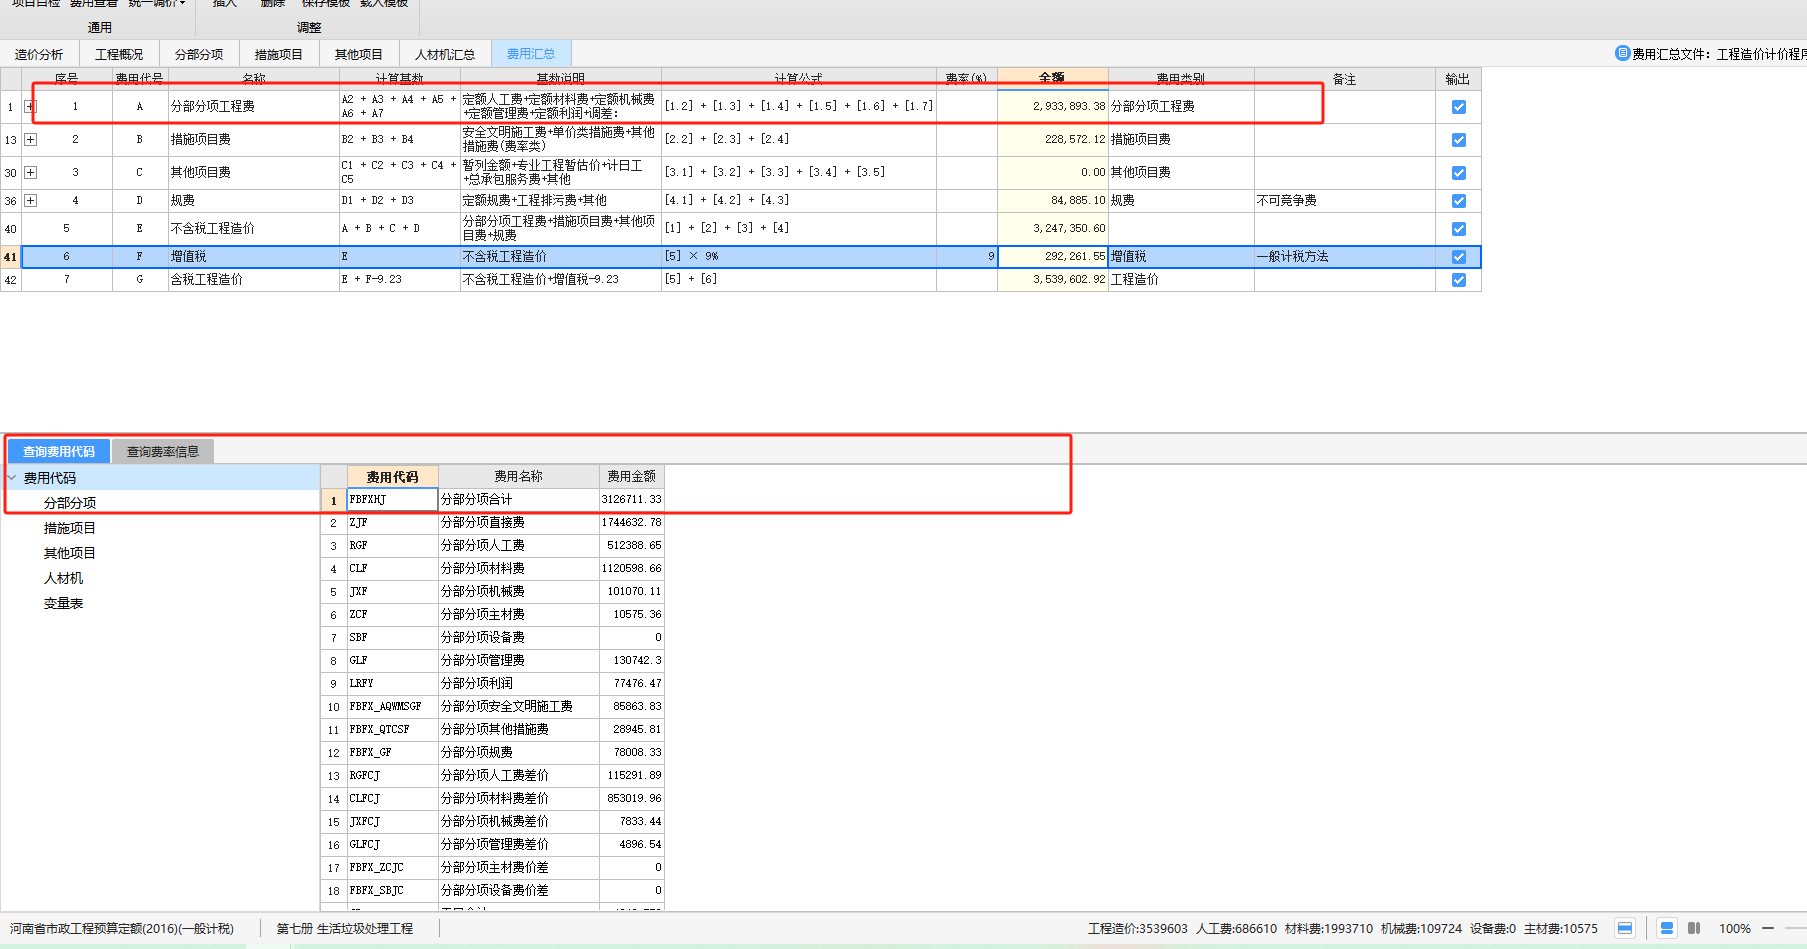Click the LRFY fee code cell
The width and height of the screenshot is (1807, 949).
point(392,683)
